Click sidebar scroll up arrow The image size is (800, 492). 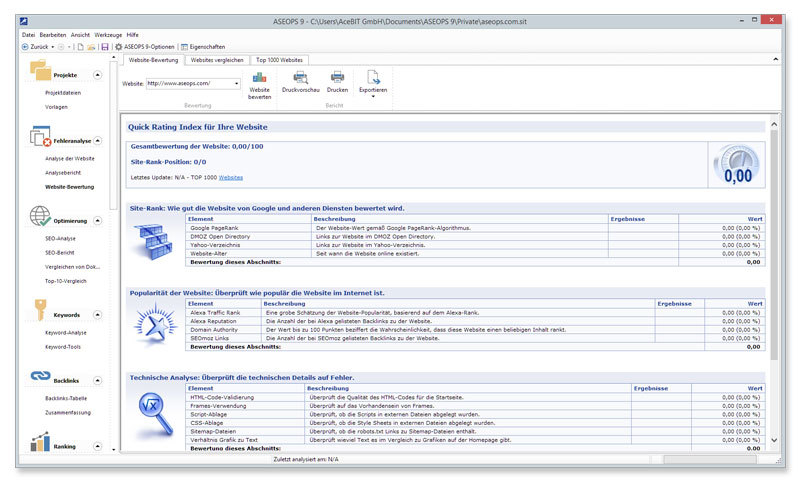[113, 58]
